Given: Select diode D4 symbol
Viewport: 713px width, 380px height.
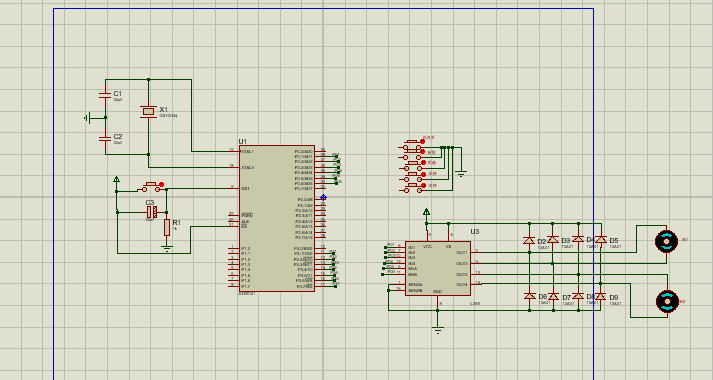Looking at the screenshot, I should [578, 239].
